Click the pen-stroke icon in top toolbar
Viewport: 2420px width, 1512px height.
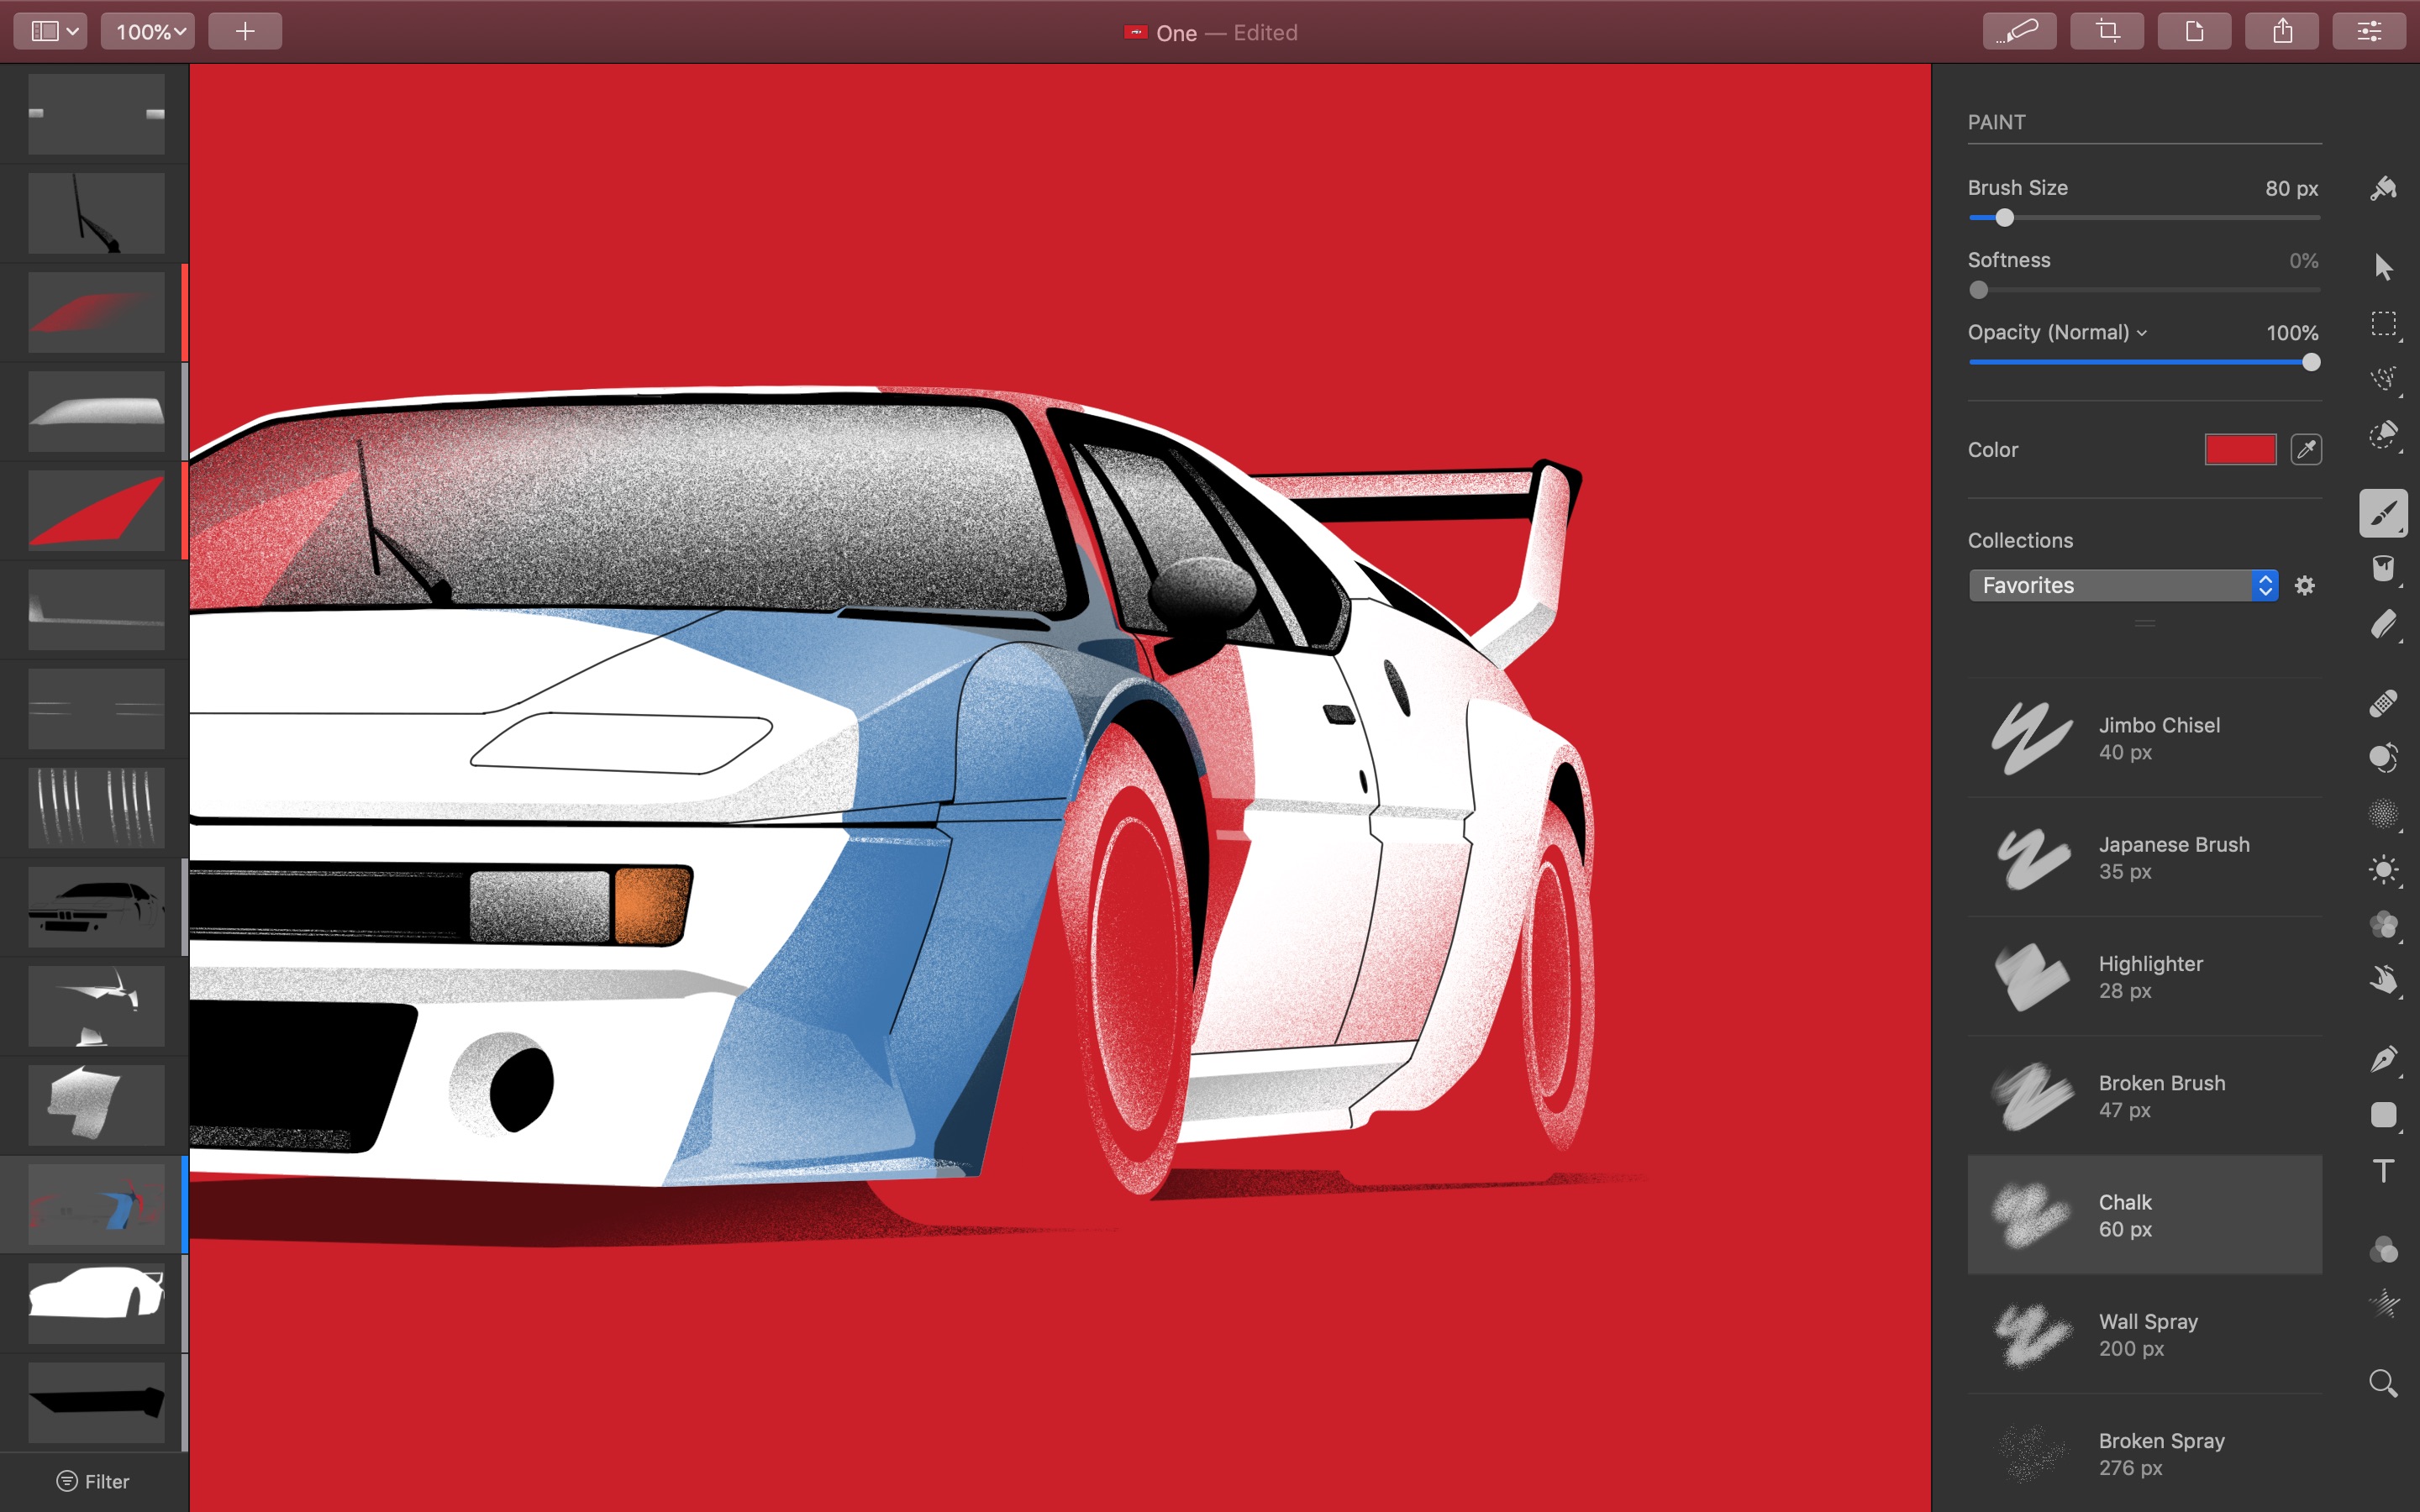tap(2019, 31)
